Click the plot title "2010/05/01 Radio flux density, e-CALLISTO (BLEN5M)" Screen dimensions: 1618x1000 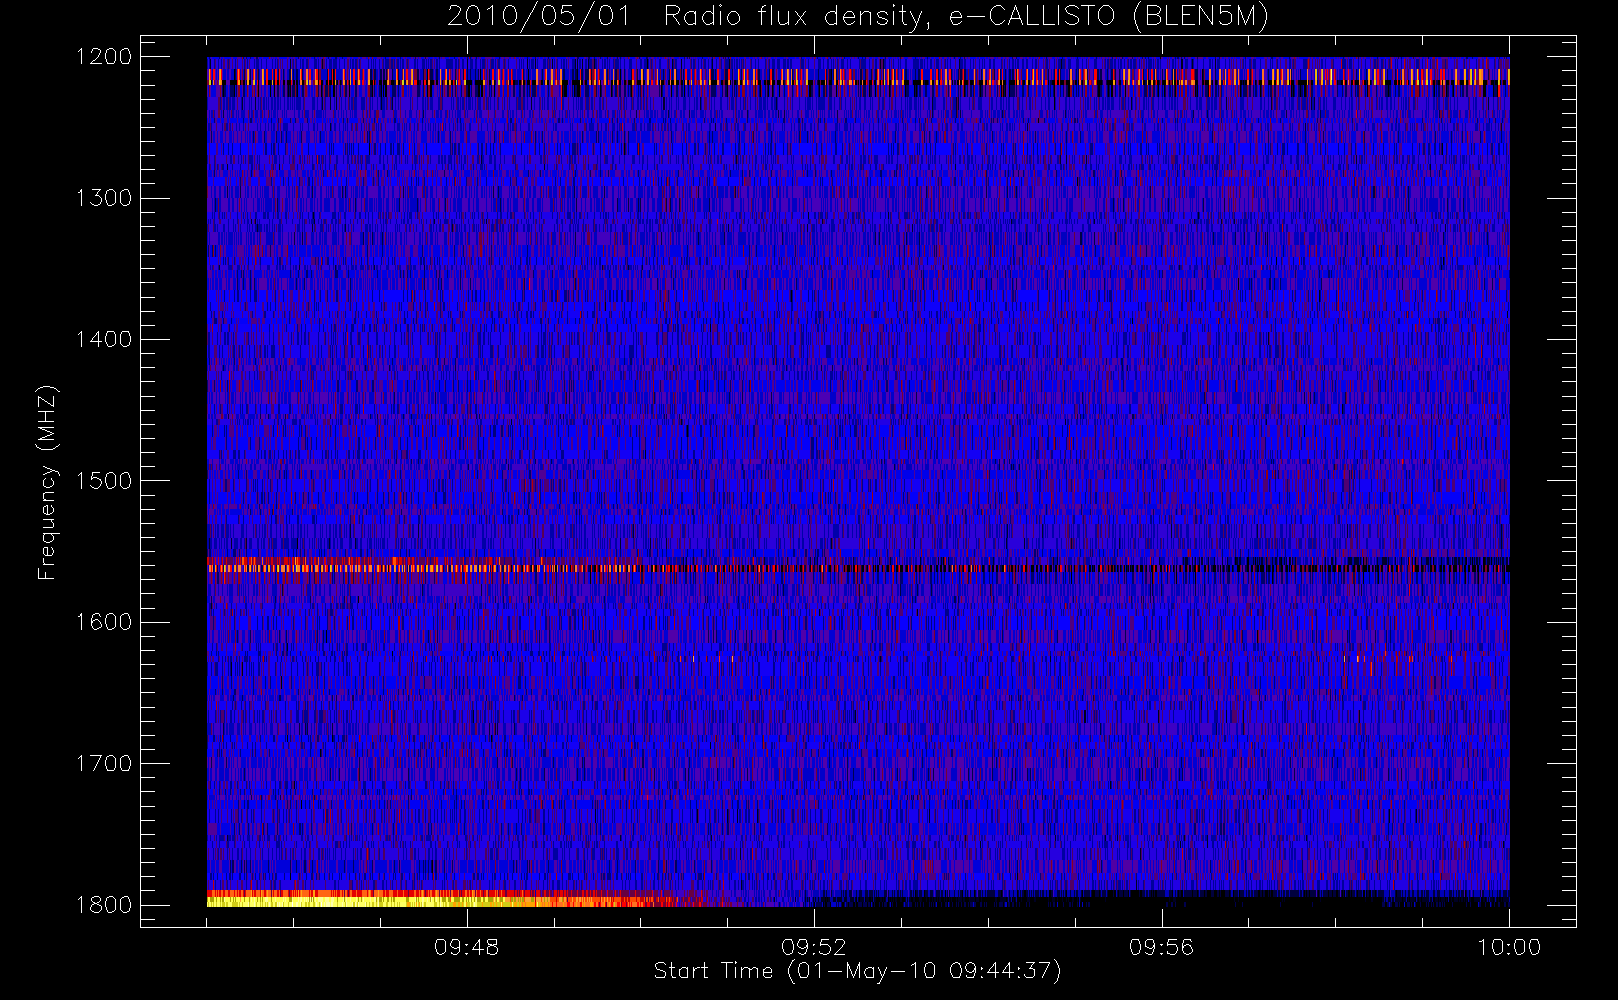[x=858, y=17]
